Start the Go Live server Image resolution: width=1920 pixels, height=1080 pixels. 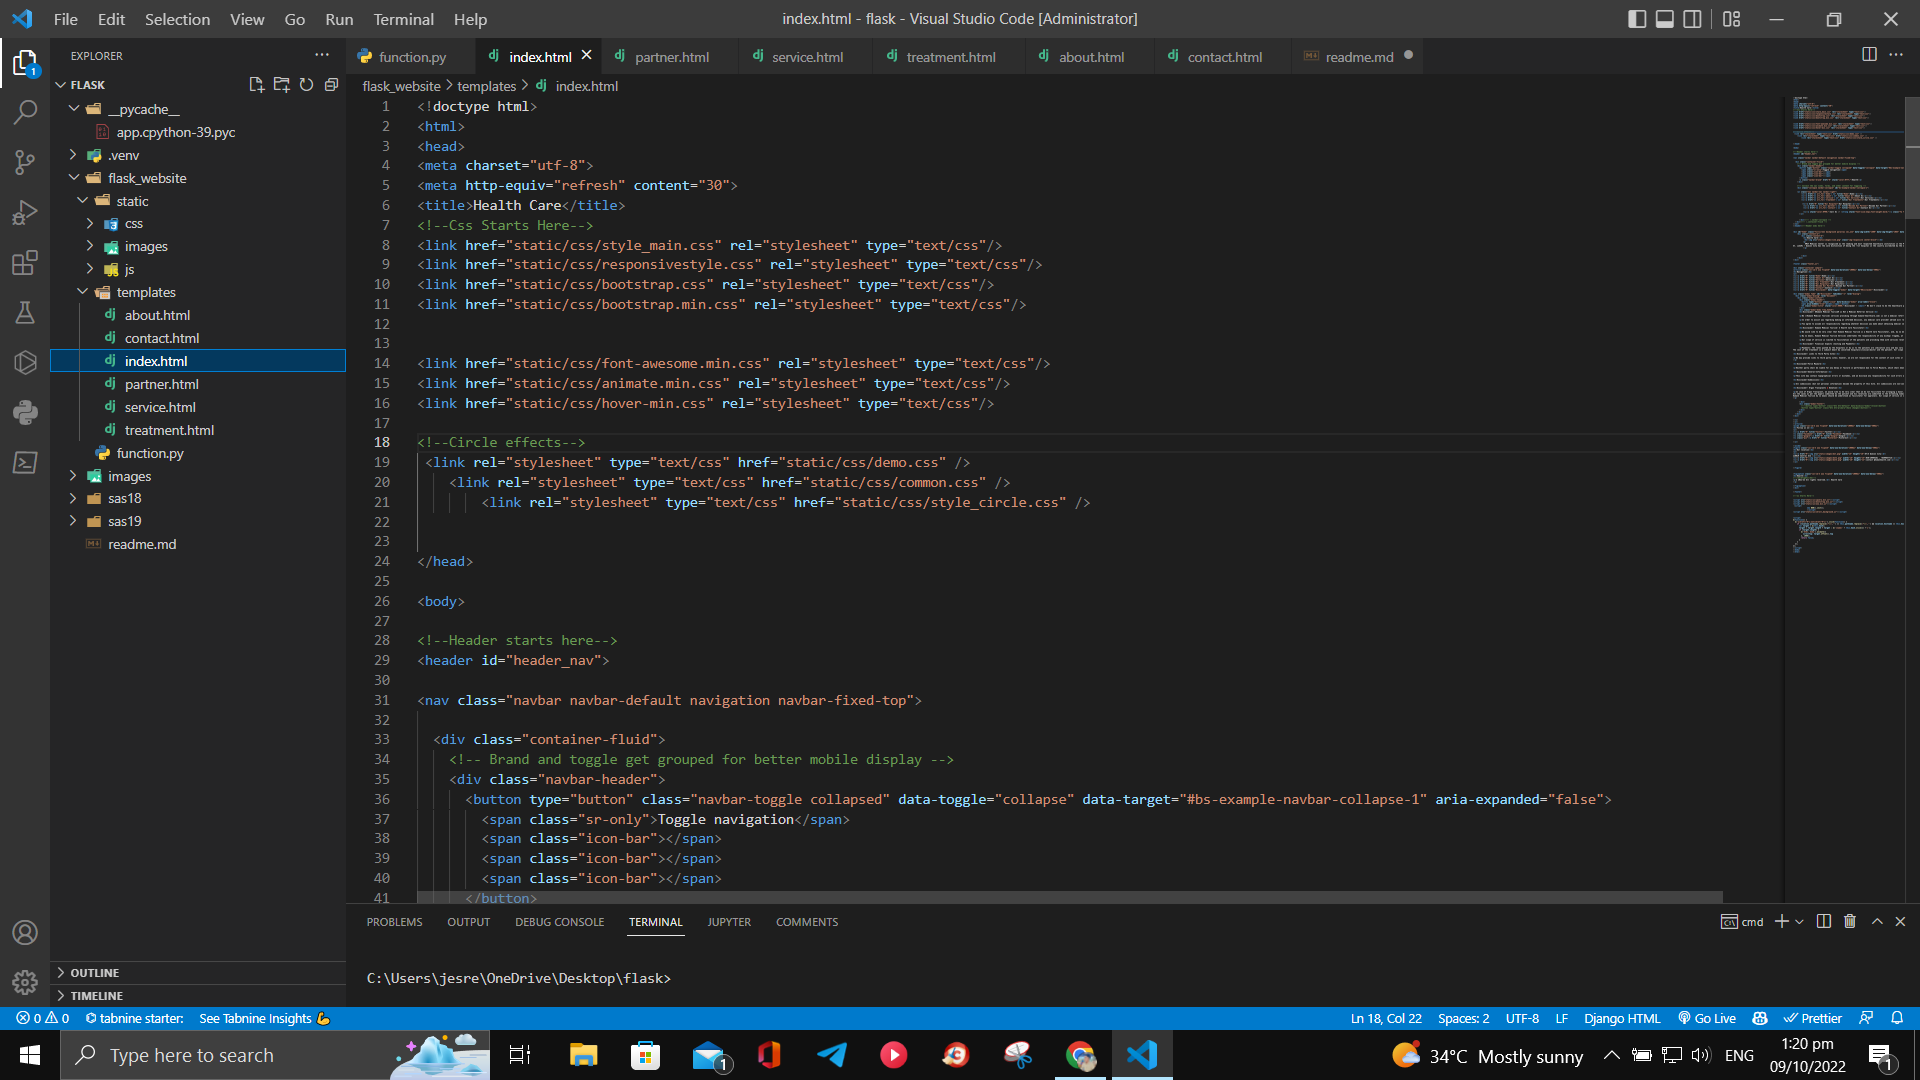(1707, 1018)
